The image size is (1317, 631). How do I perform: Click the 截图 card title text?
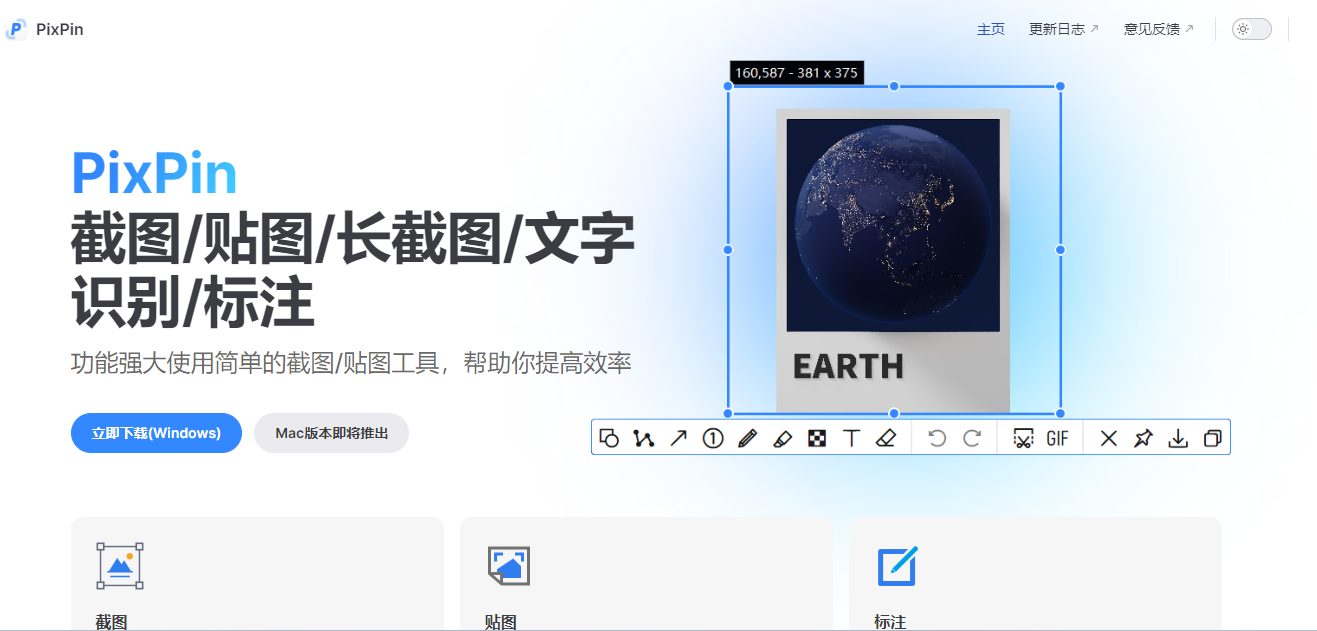tap(112, 622)
